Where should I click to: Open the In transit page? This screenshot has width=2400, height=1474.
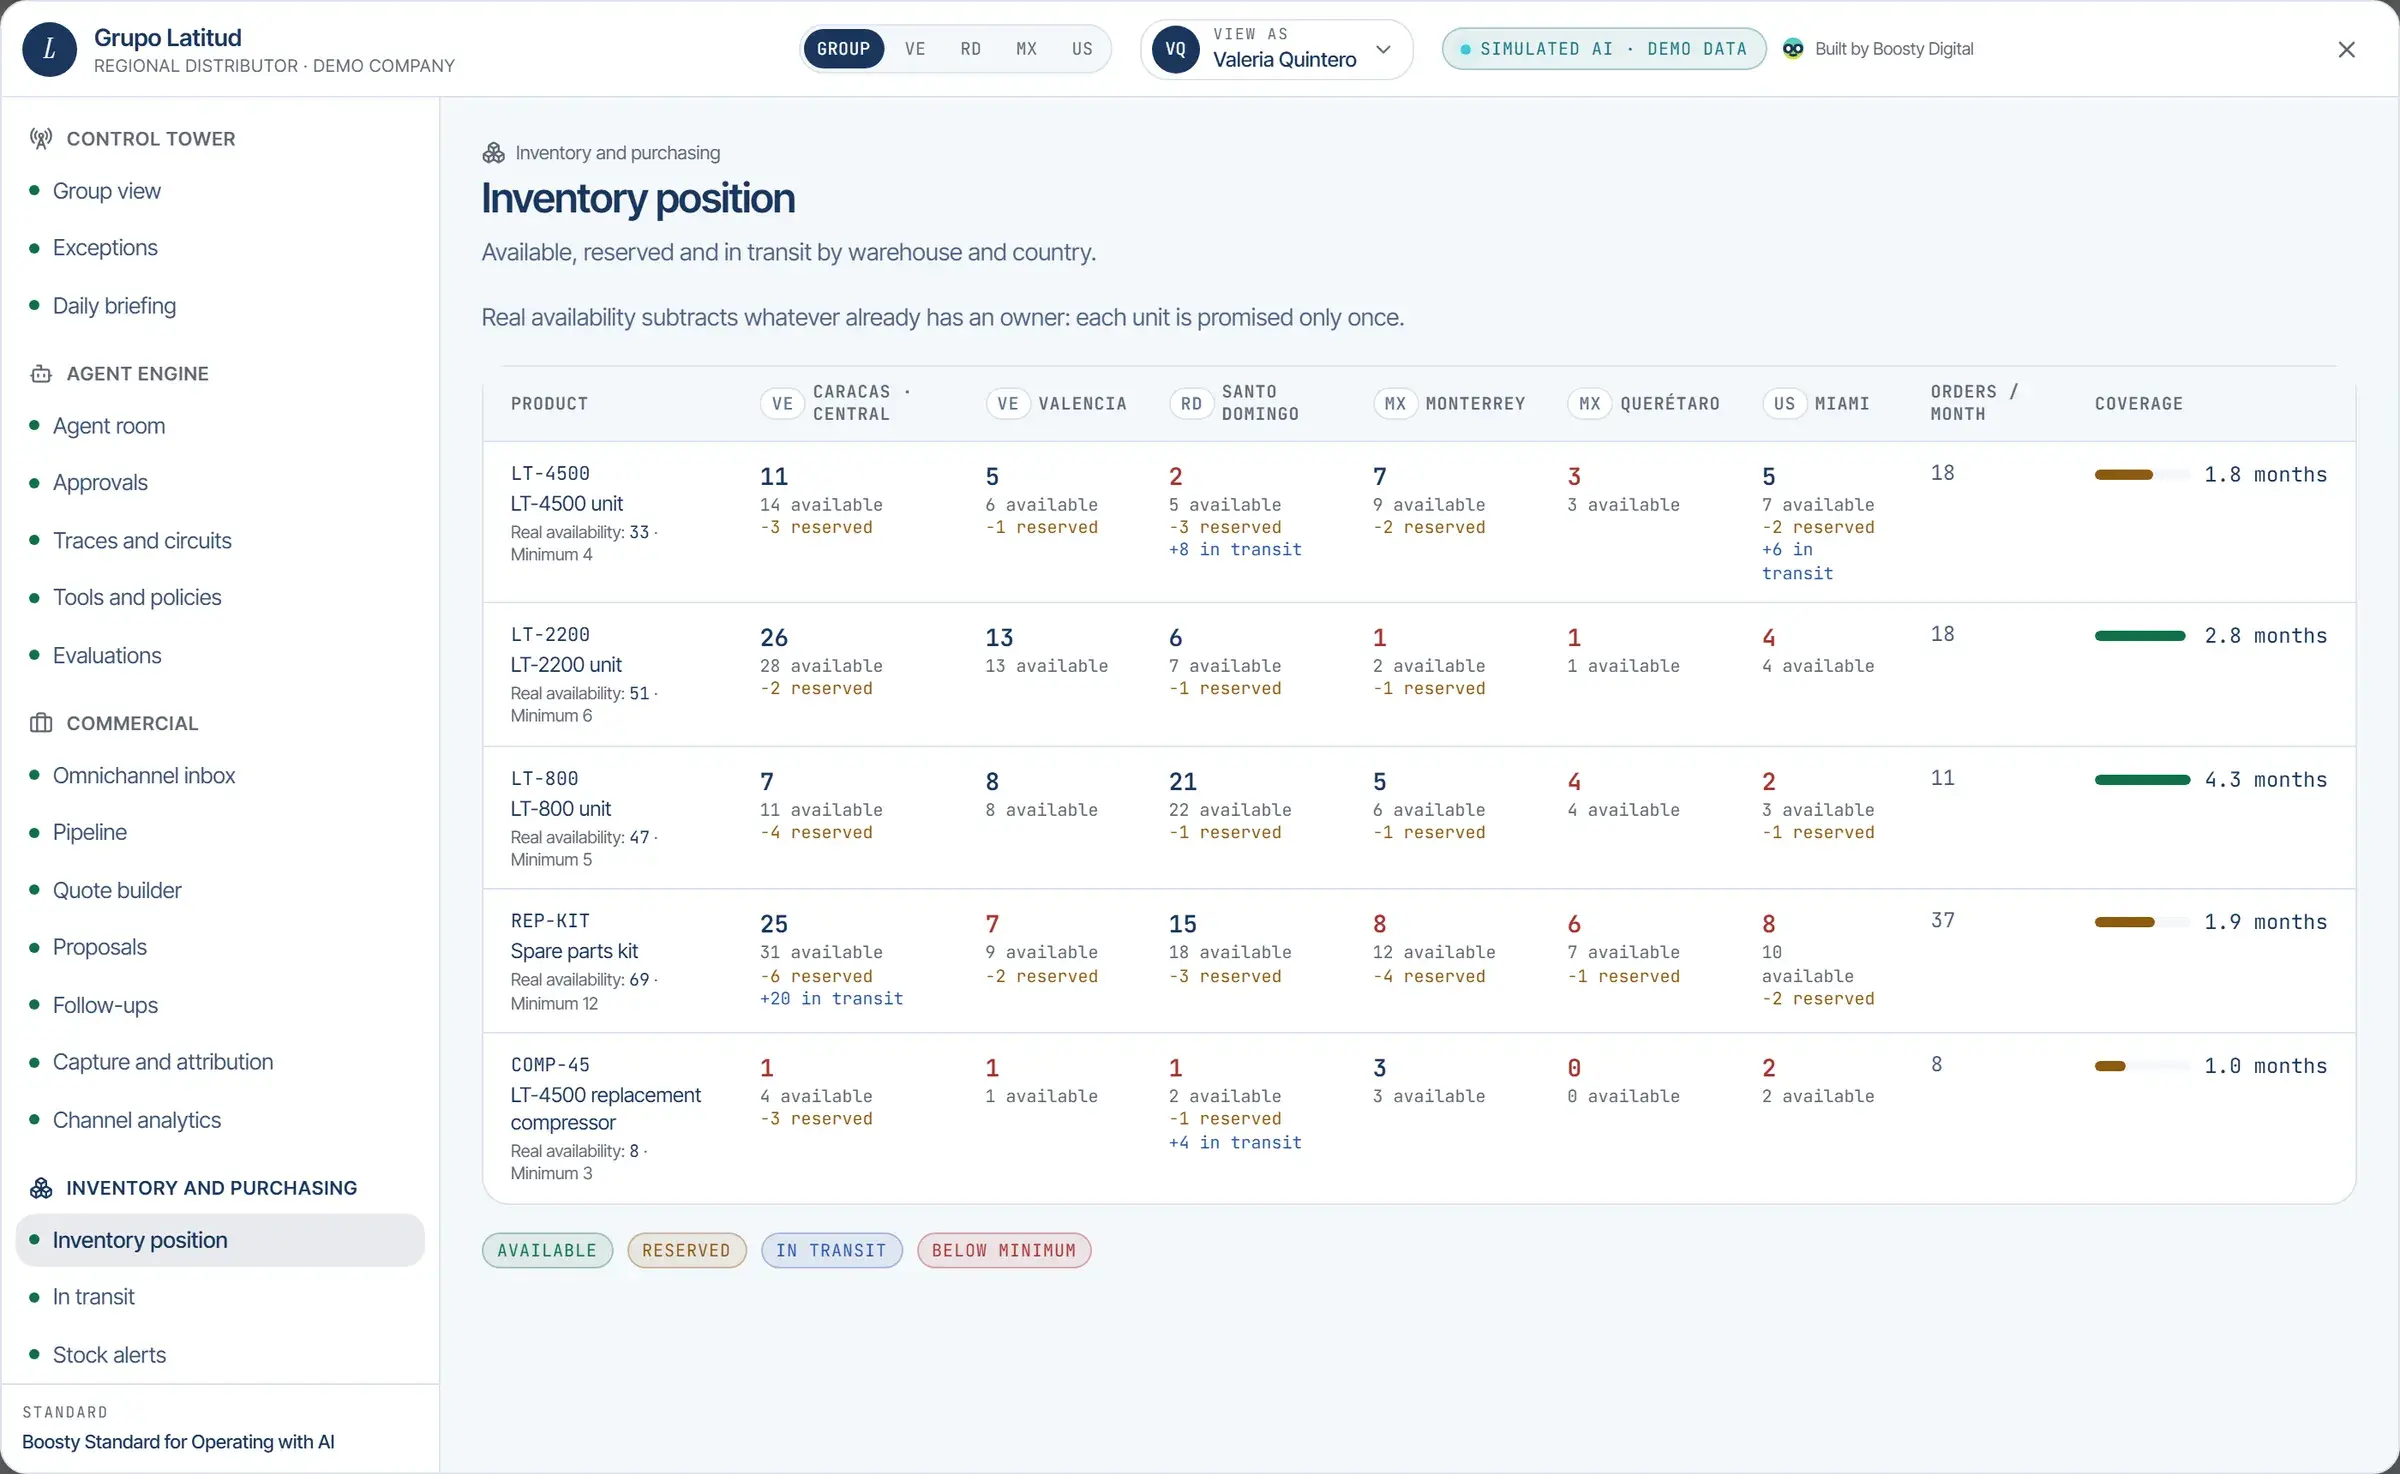coord(220,1298)
